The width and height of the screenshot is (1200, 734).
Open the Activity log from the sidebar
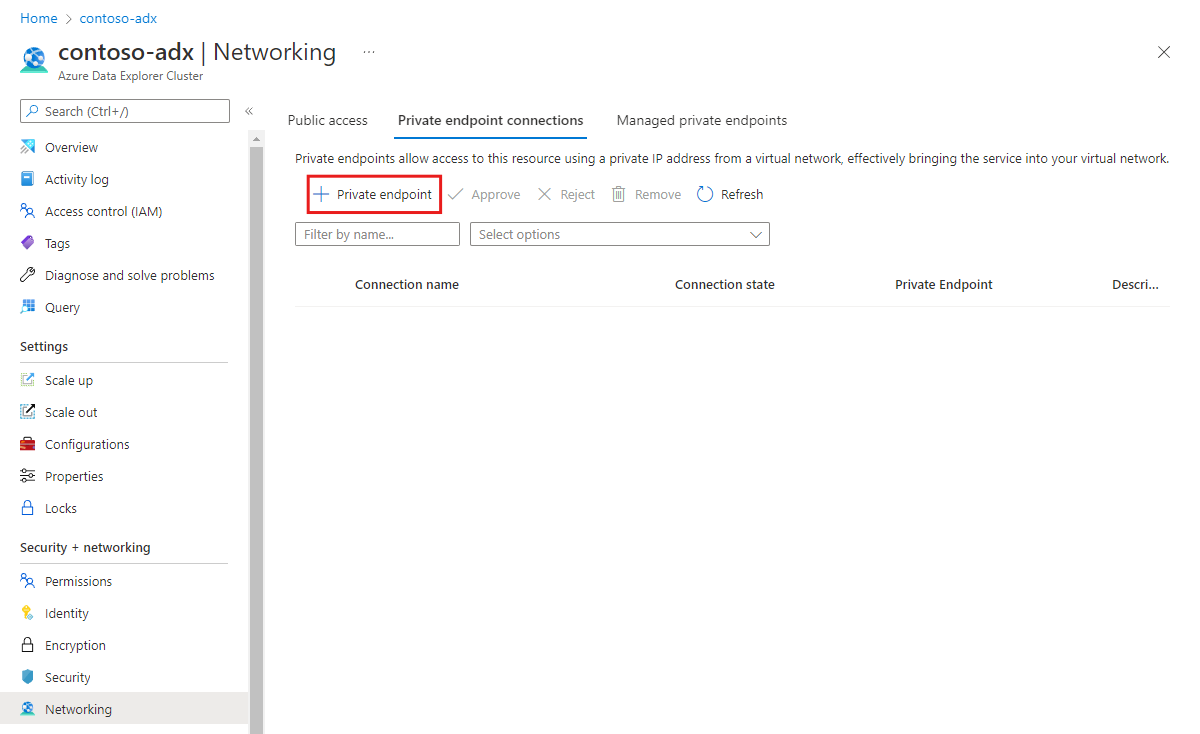point(75,179)
